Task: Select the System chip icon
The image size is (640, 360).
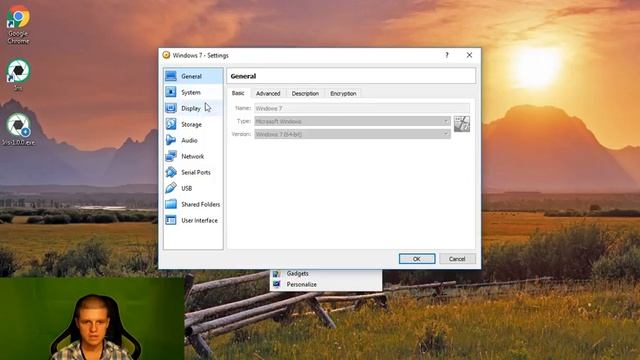Action: click(x=171, y=92)
